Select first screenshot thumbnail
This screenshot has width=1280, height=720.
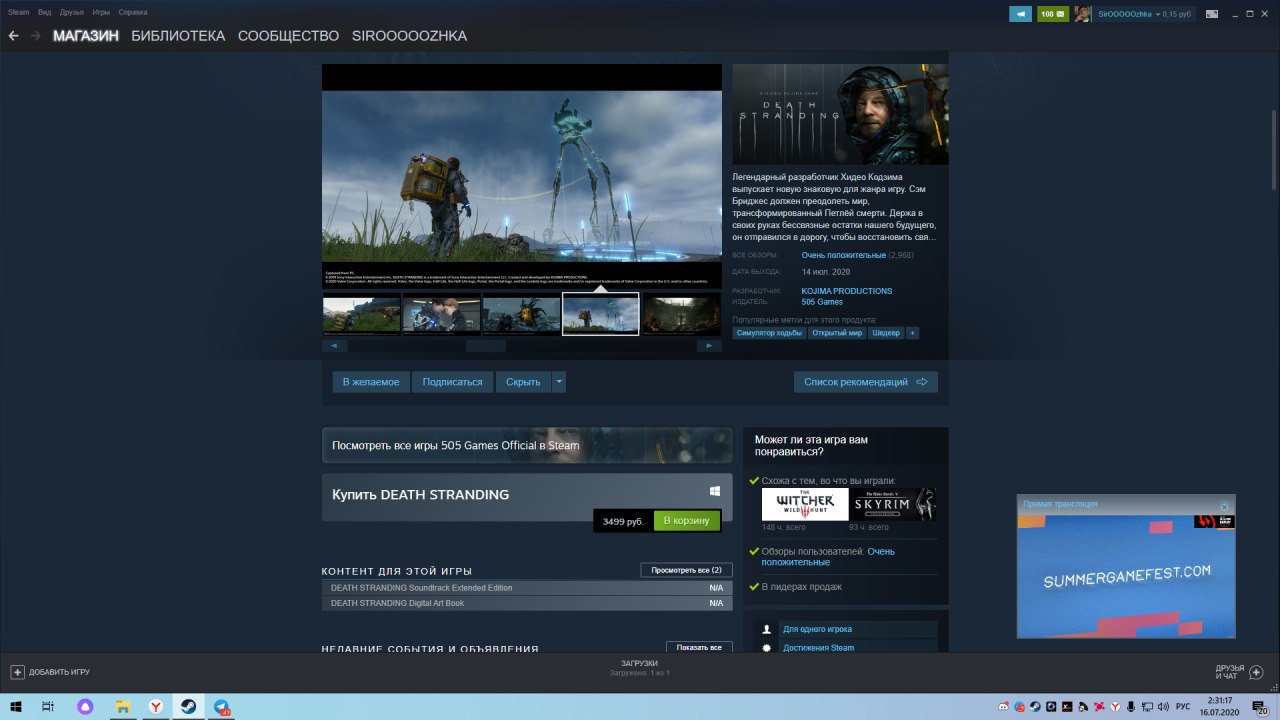point(361,314)
